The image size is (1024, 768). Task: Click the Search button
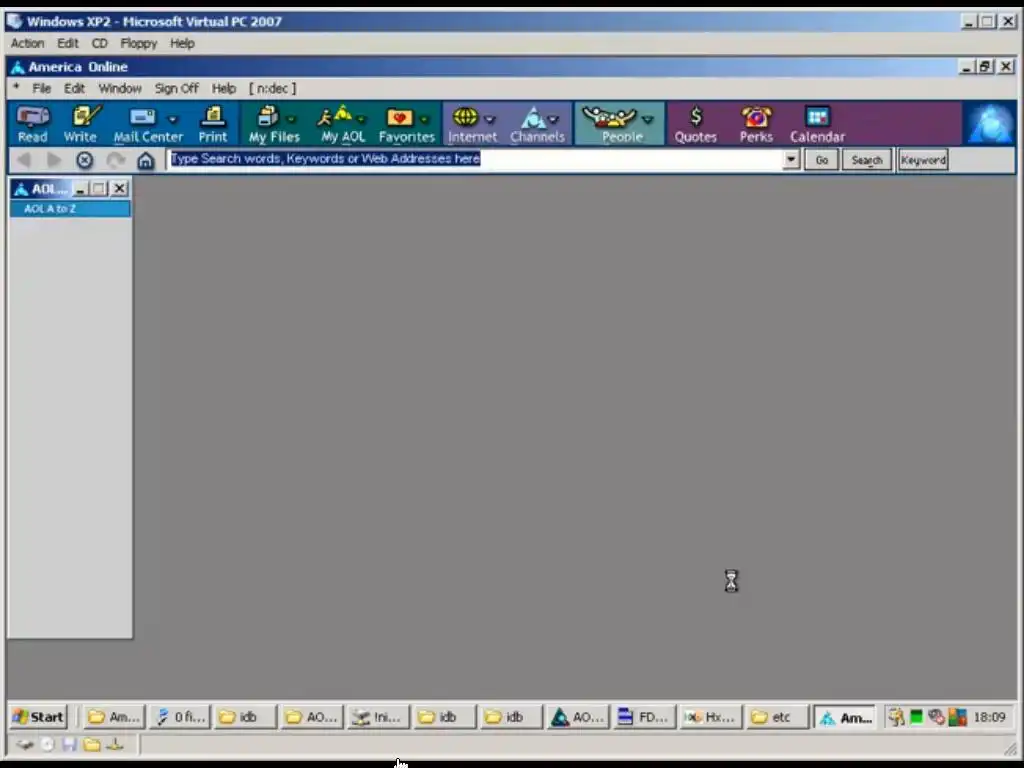[x=867, y=160]
